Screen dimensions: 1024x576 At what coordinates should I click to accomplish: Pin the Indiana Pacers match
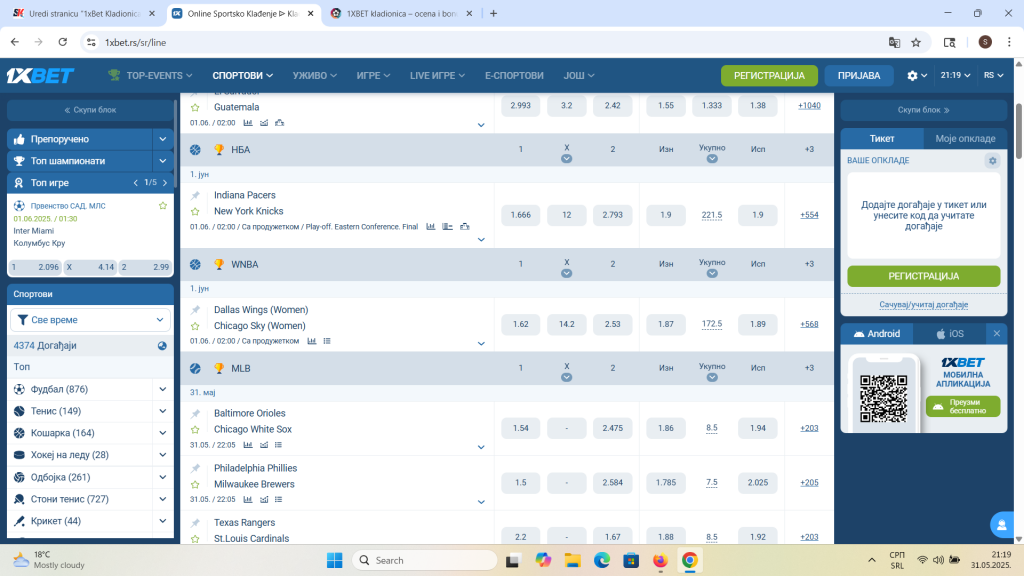195,195
